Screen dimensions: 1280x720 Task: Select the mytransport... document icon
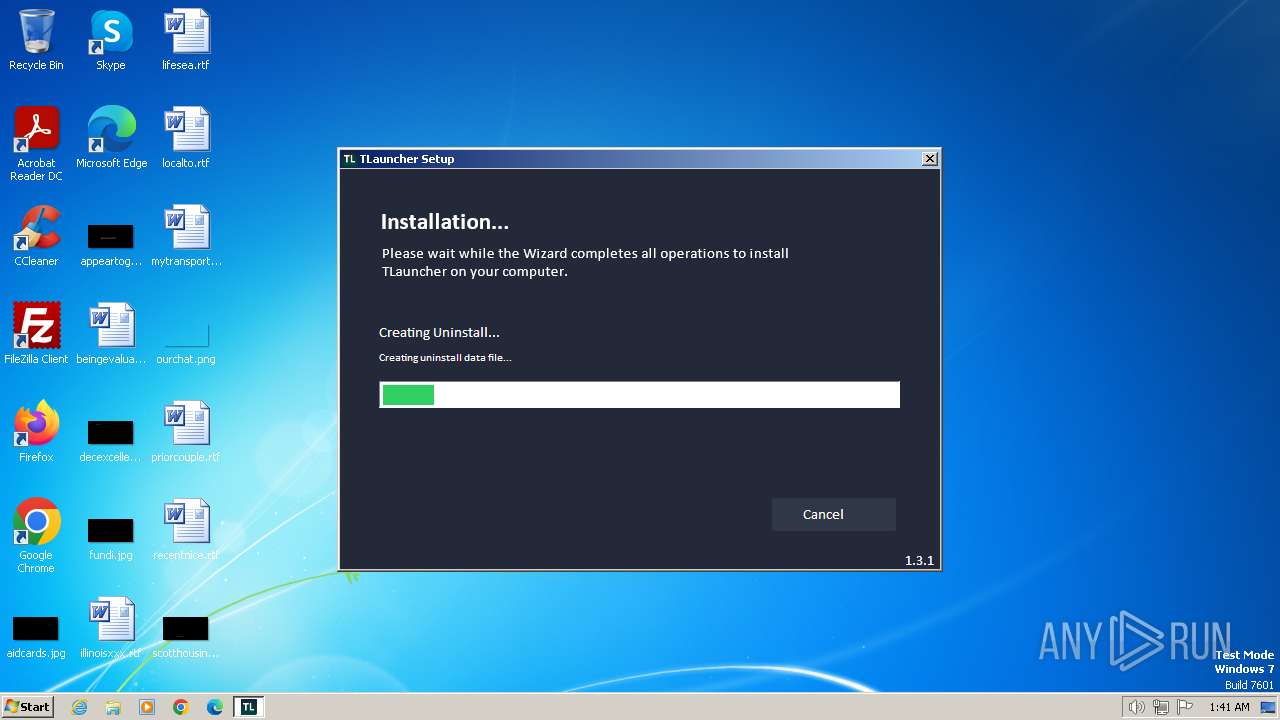point(186,236)
